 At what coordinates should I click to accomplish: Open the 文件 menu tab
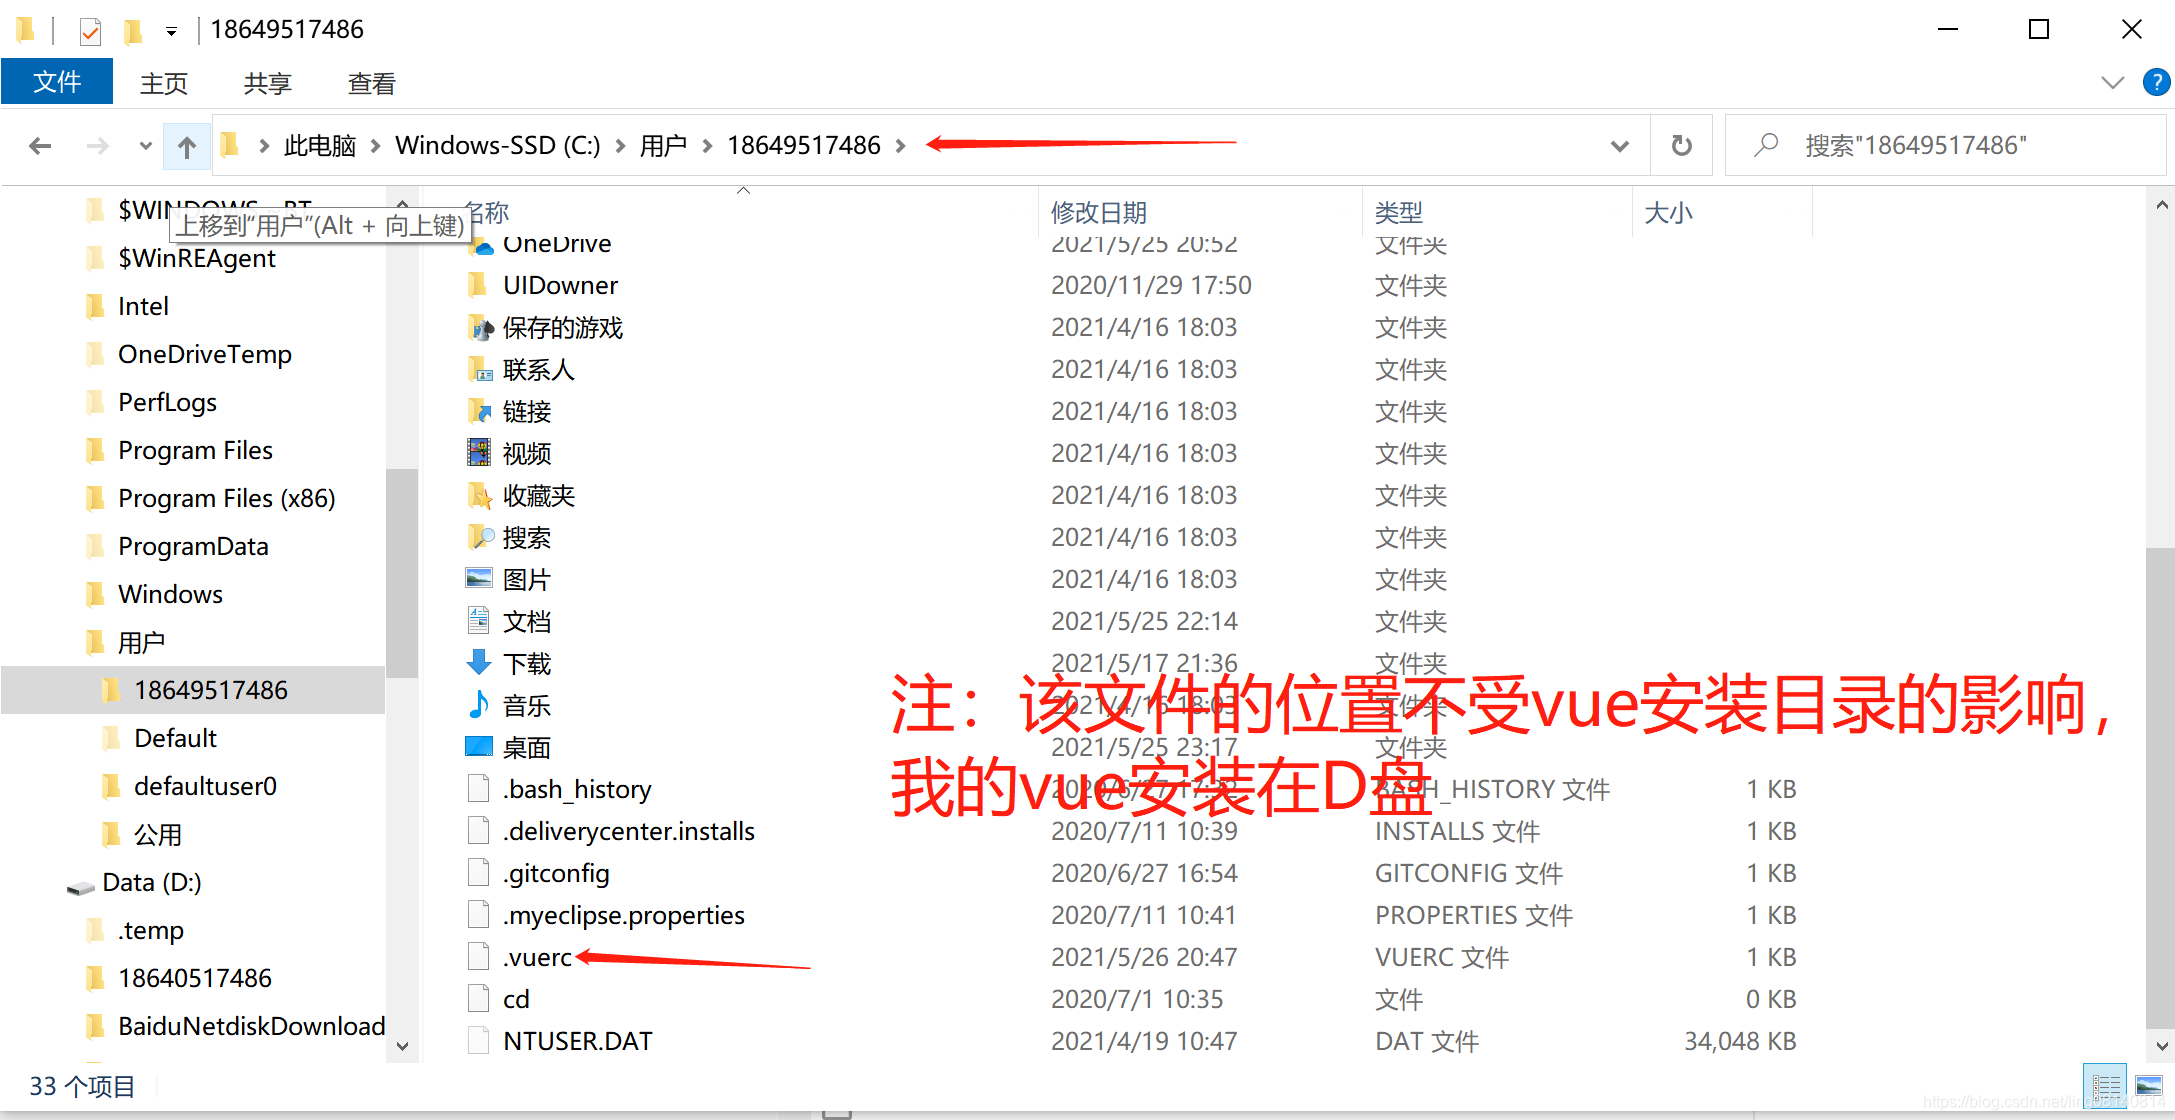click(x=57, y=82)
